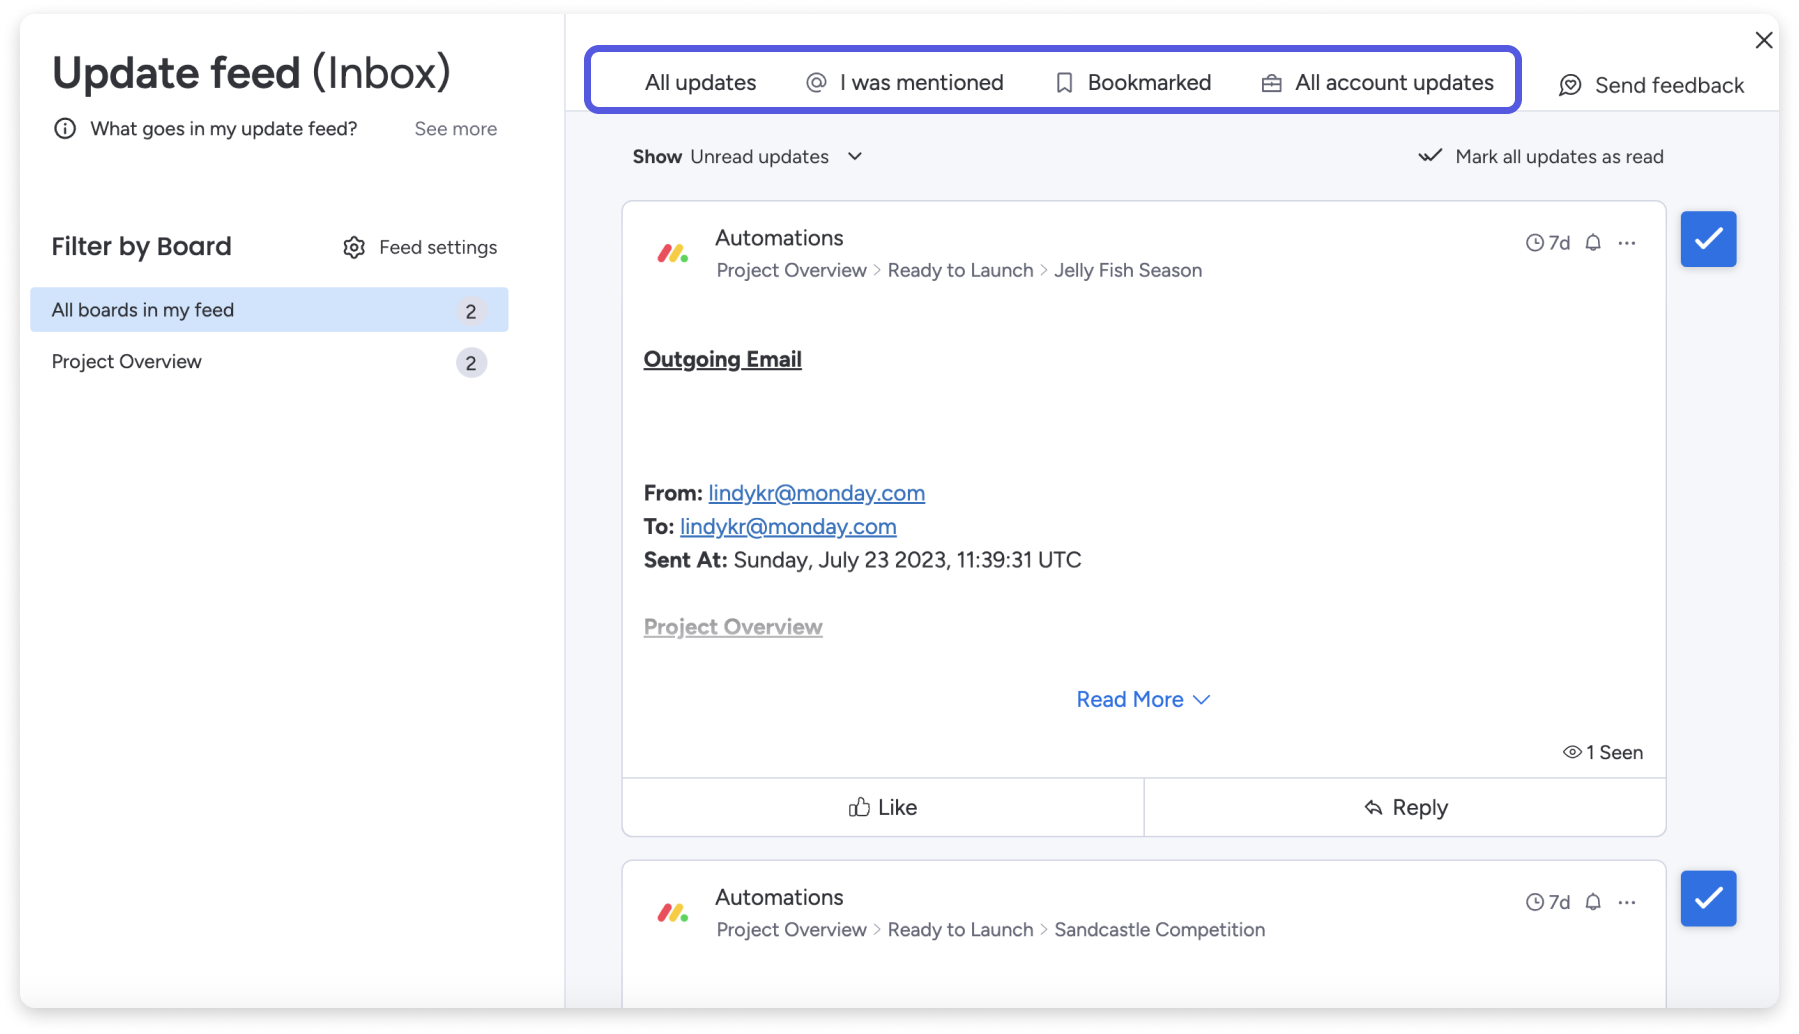
Task: Filter feed by Project Overview board
Action: (127, 362)
